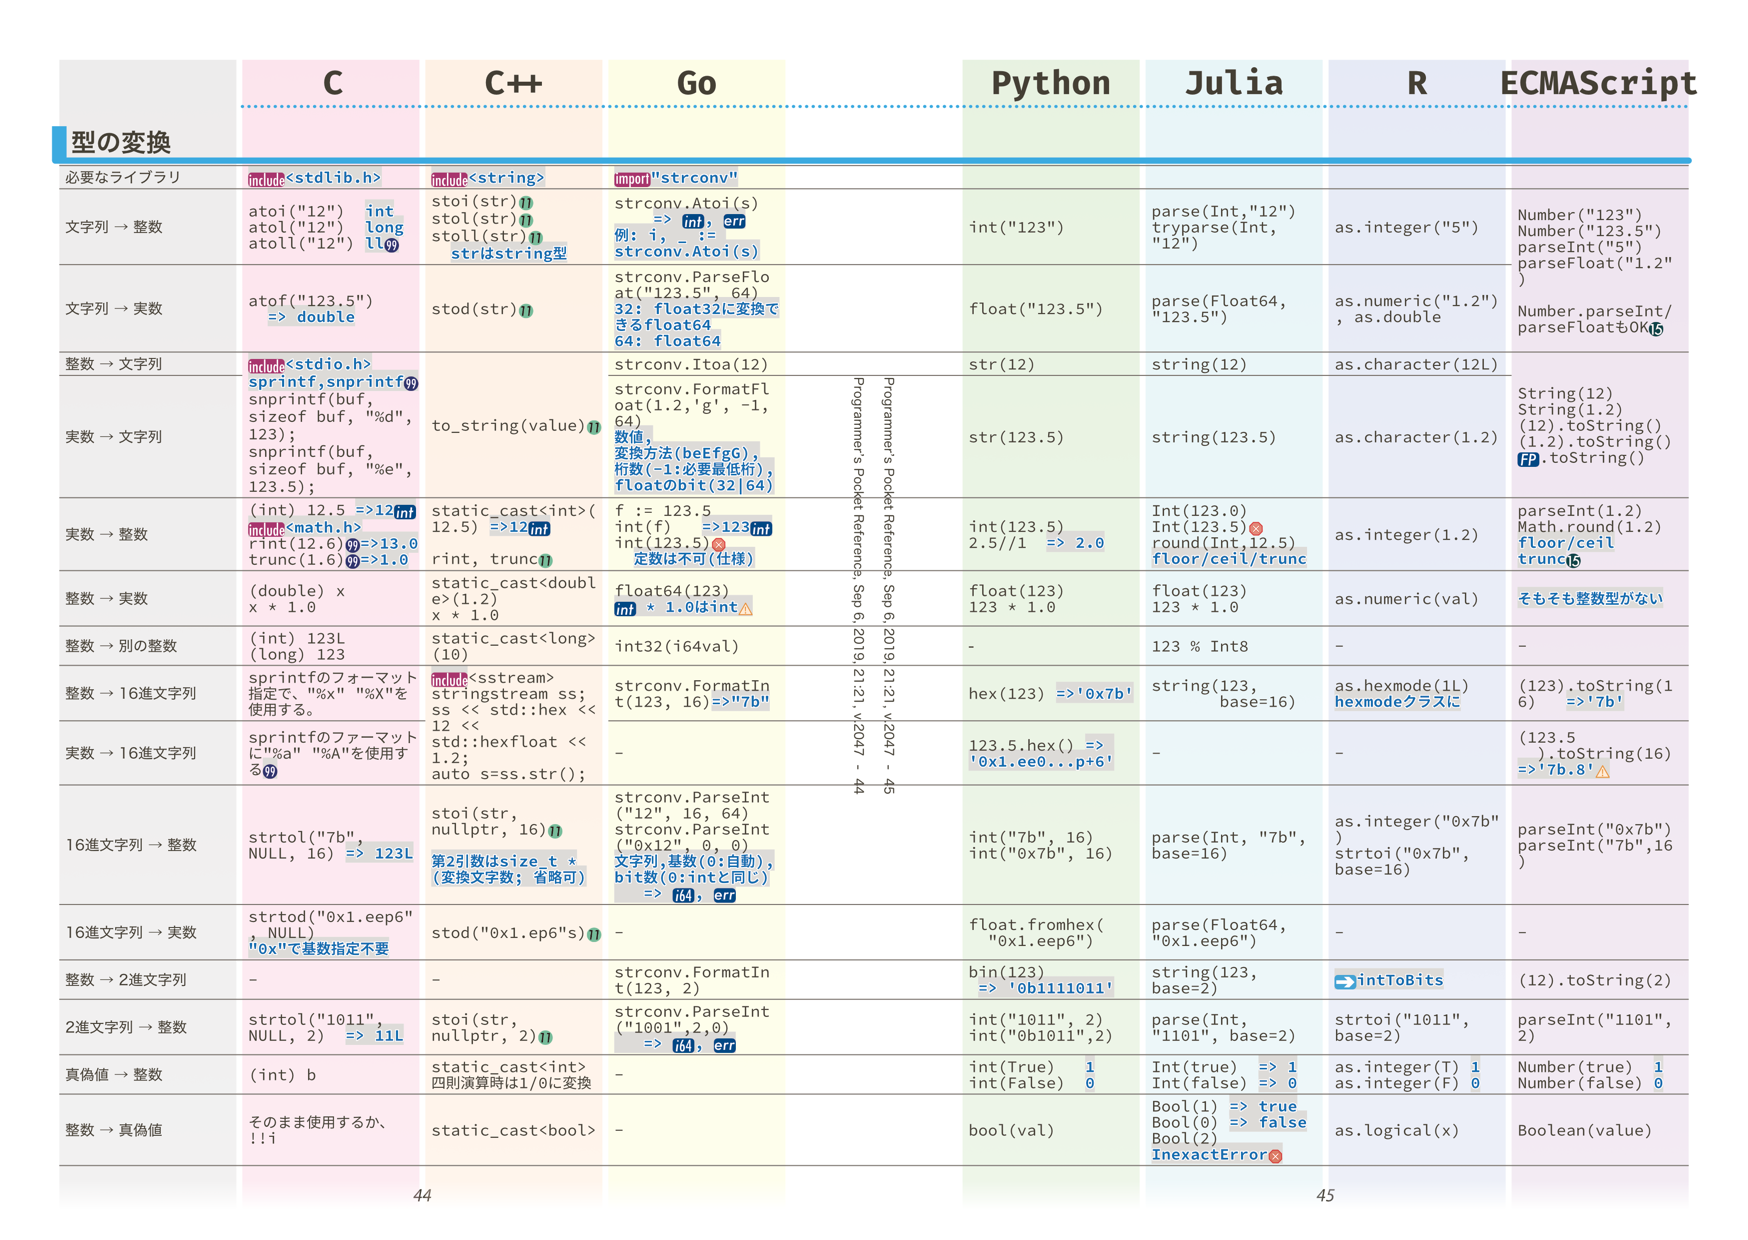Click page number 45 at the bottom
The height and width of the screenshot is (1240, 1748).
1325,1195
